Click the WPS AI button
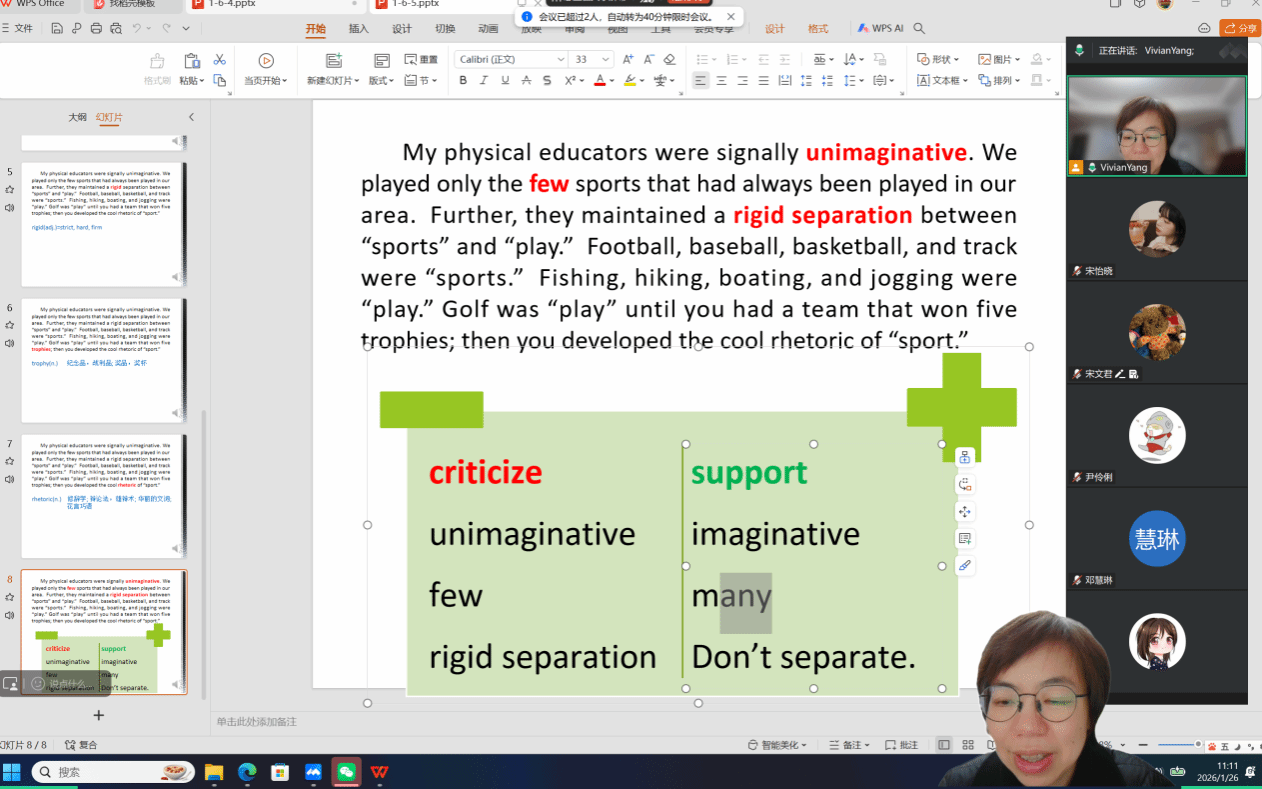 tap(880, 29)
